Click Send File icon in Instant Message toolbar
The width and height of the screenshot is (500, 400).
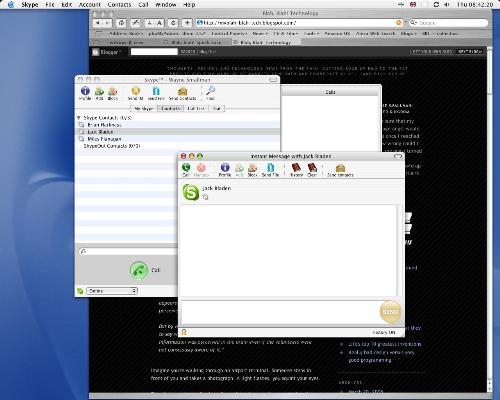[x=270, y=168]
